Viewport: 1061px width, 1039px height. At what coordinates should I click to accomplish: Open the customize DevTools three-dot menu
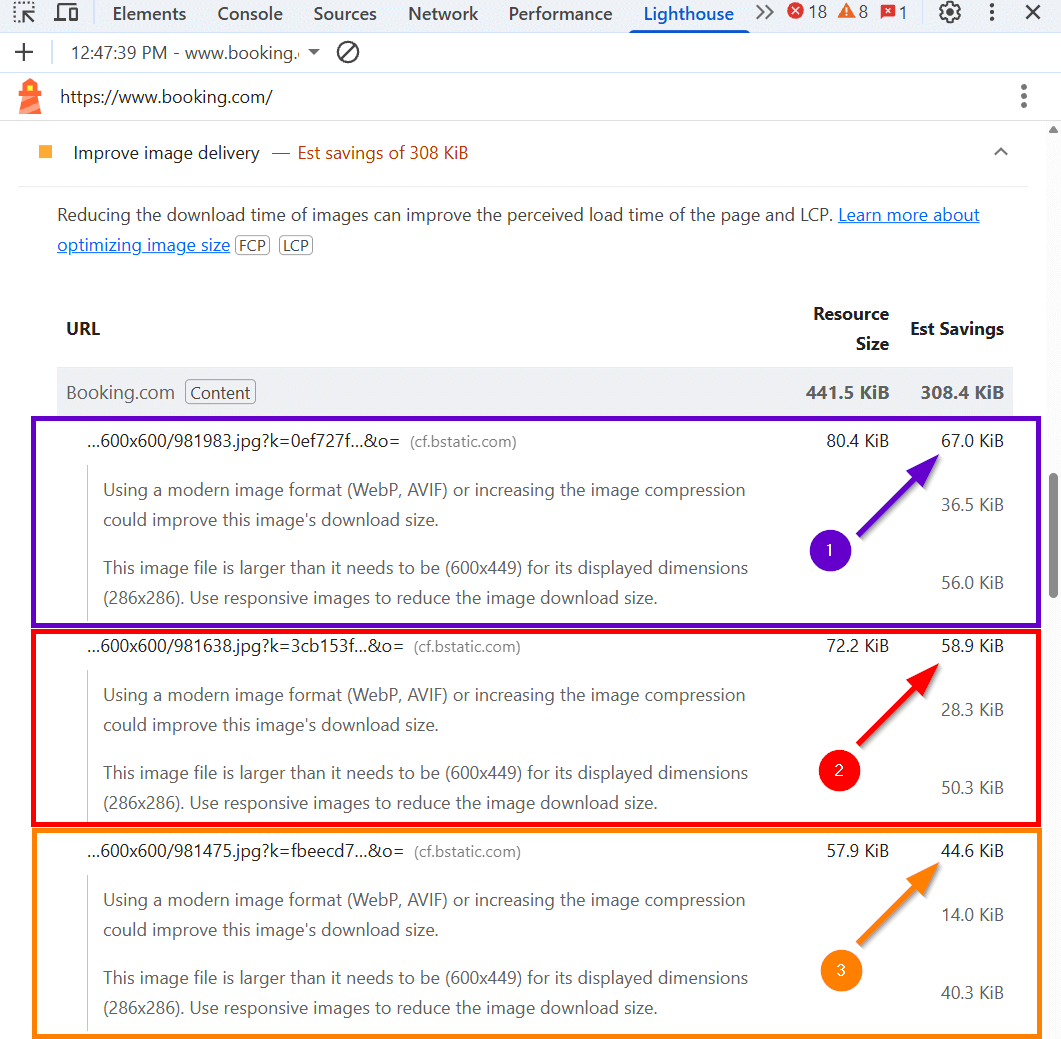pos(991,13)
